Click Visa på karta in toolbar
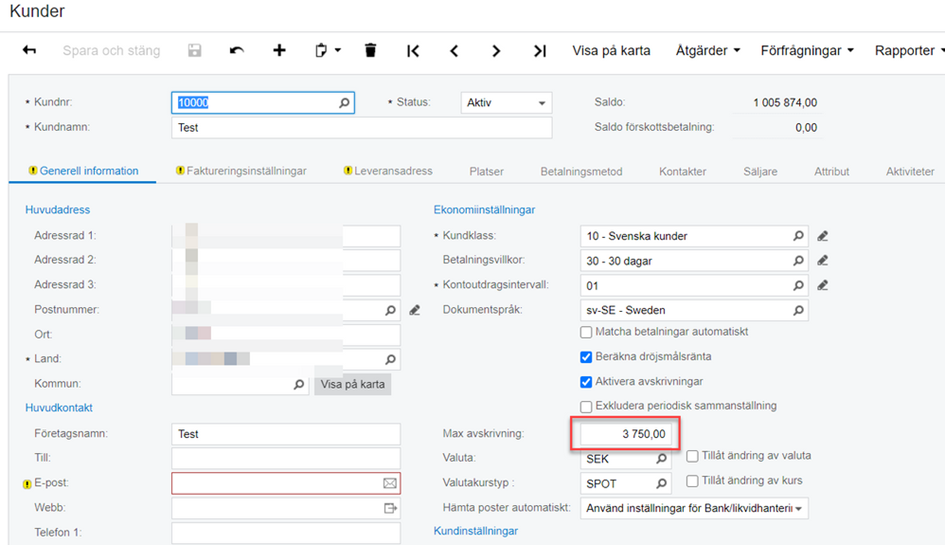The width and height of the screenshot is (945, 545). click(x=611, y=51)
